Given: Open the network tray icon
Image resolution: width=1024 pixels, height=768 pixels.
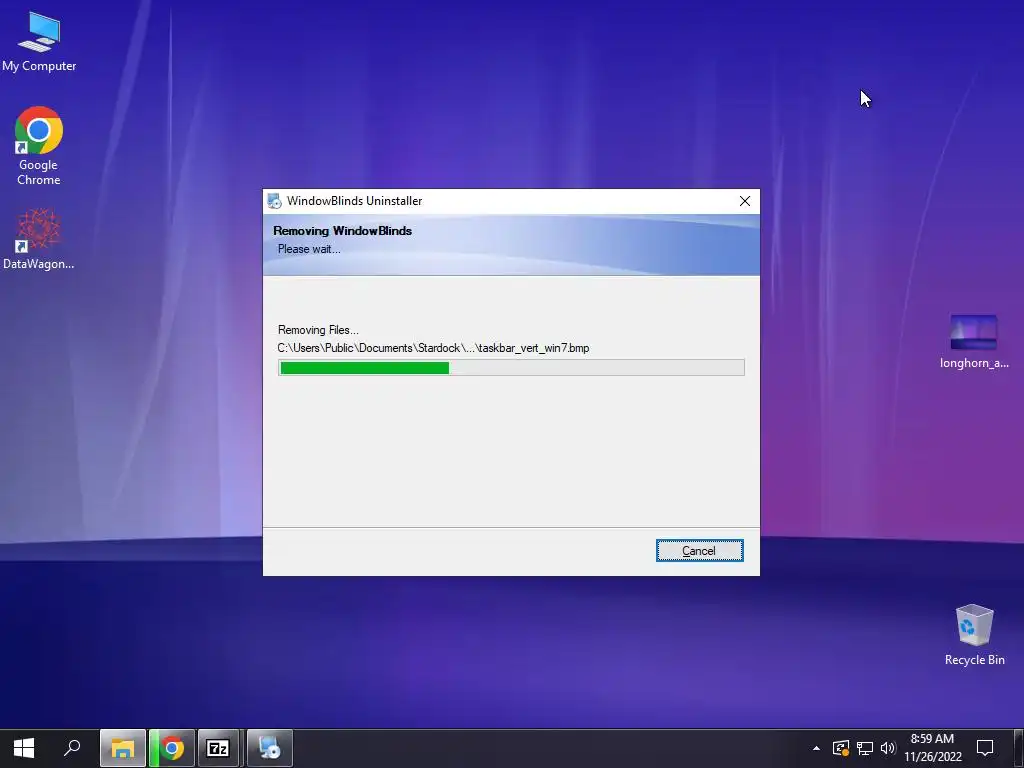Looking at the screenshot, I should [x=865, y=748].
